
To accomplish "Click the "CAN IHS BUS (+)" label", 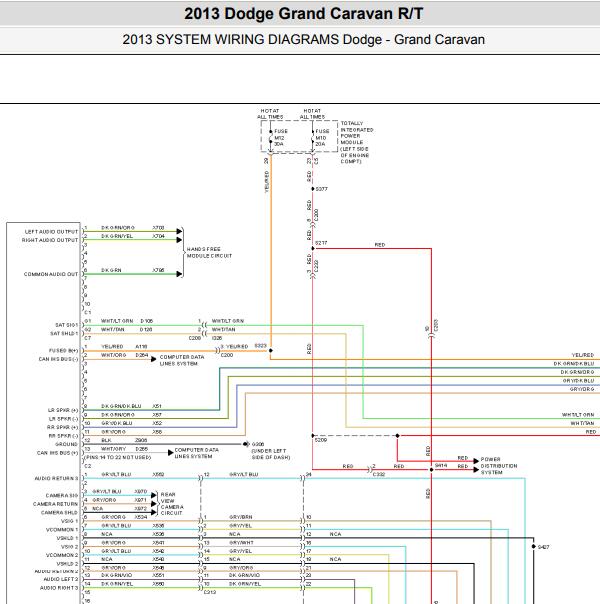I will (57, 453).
